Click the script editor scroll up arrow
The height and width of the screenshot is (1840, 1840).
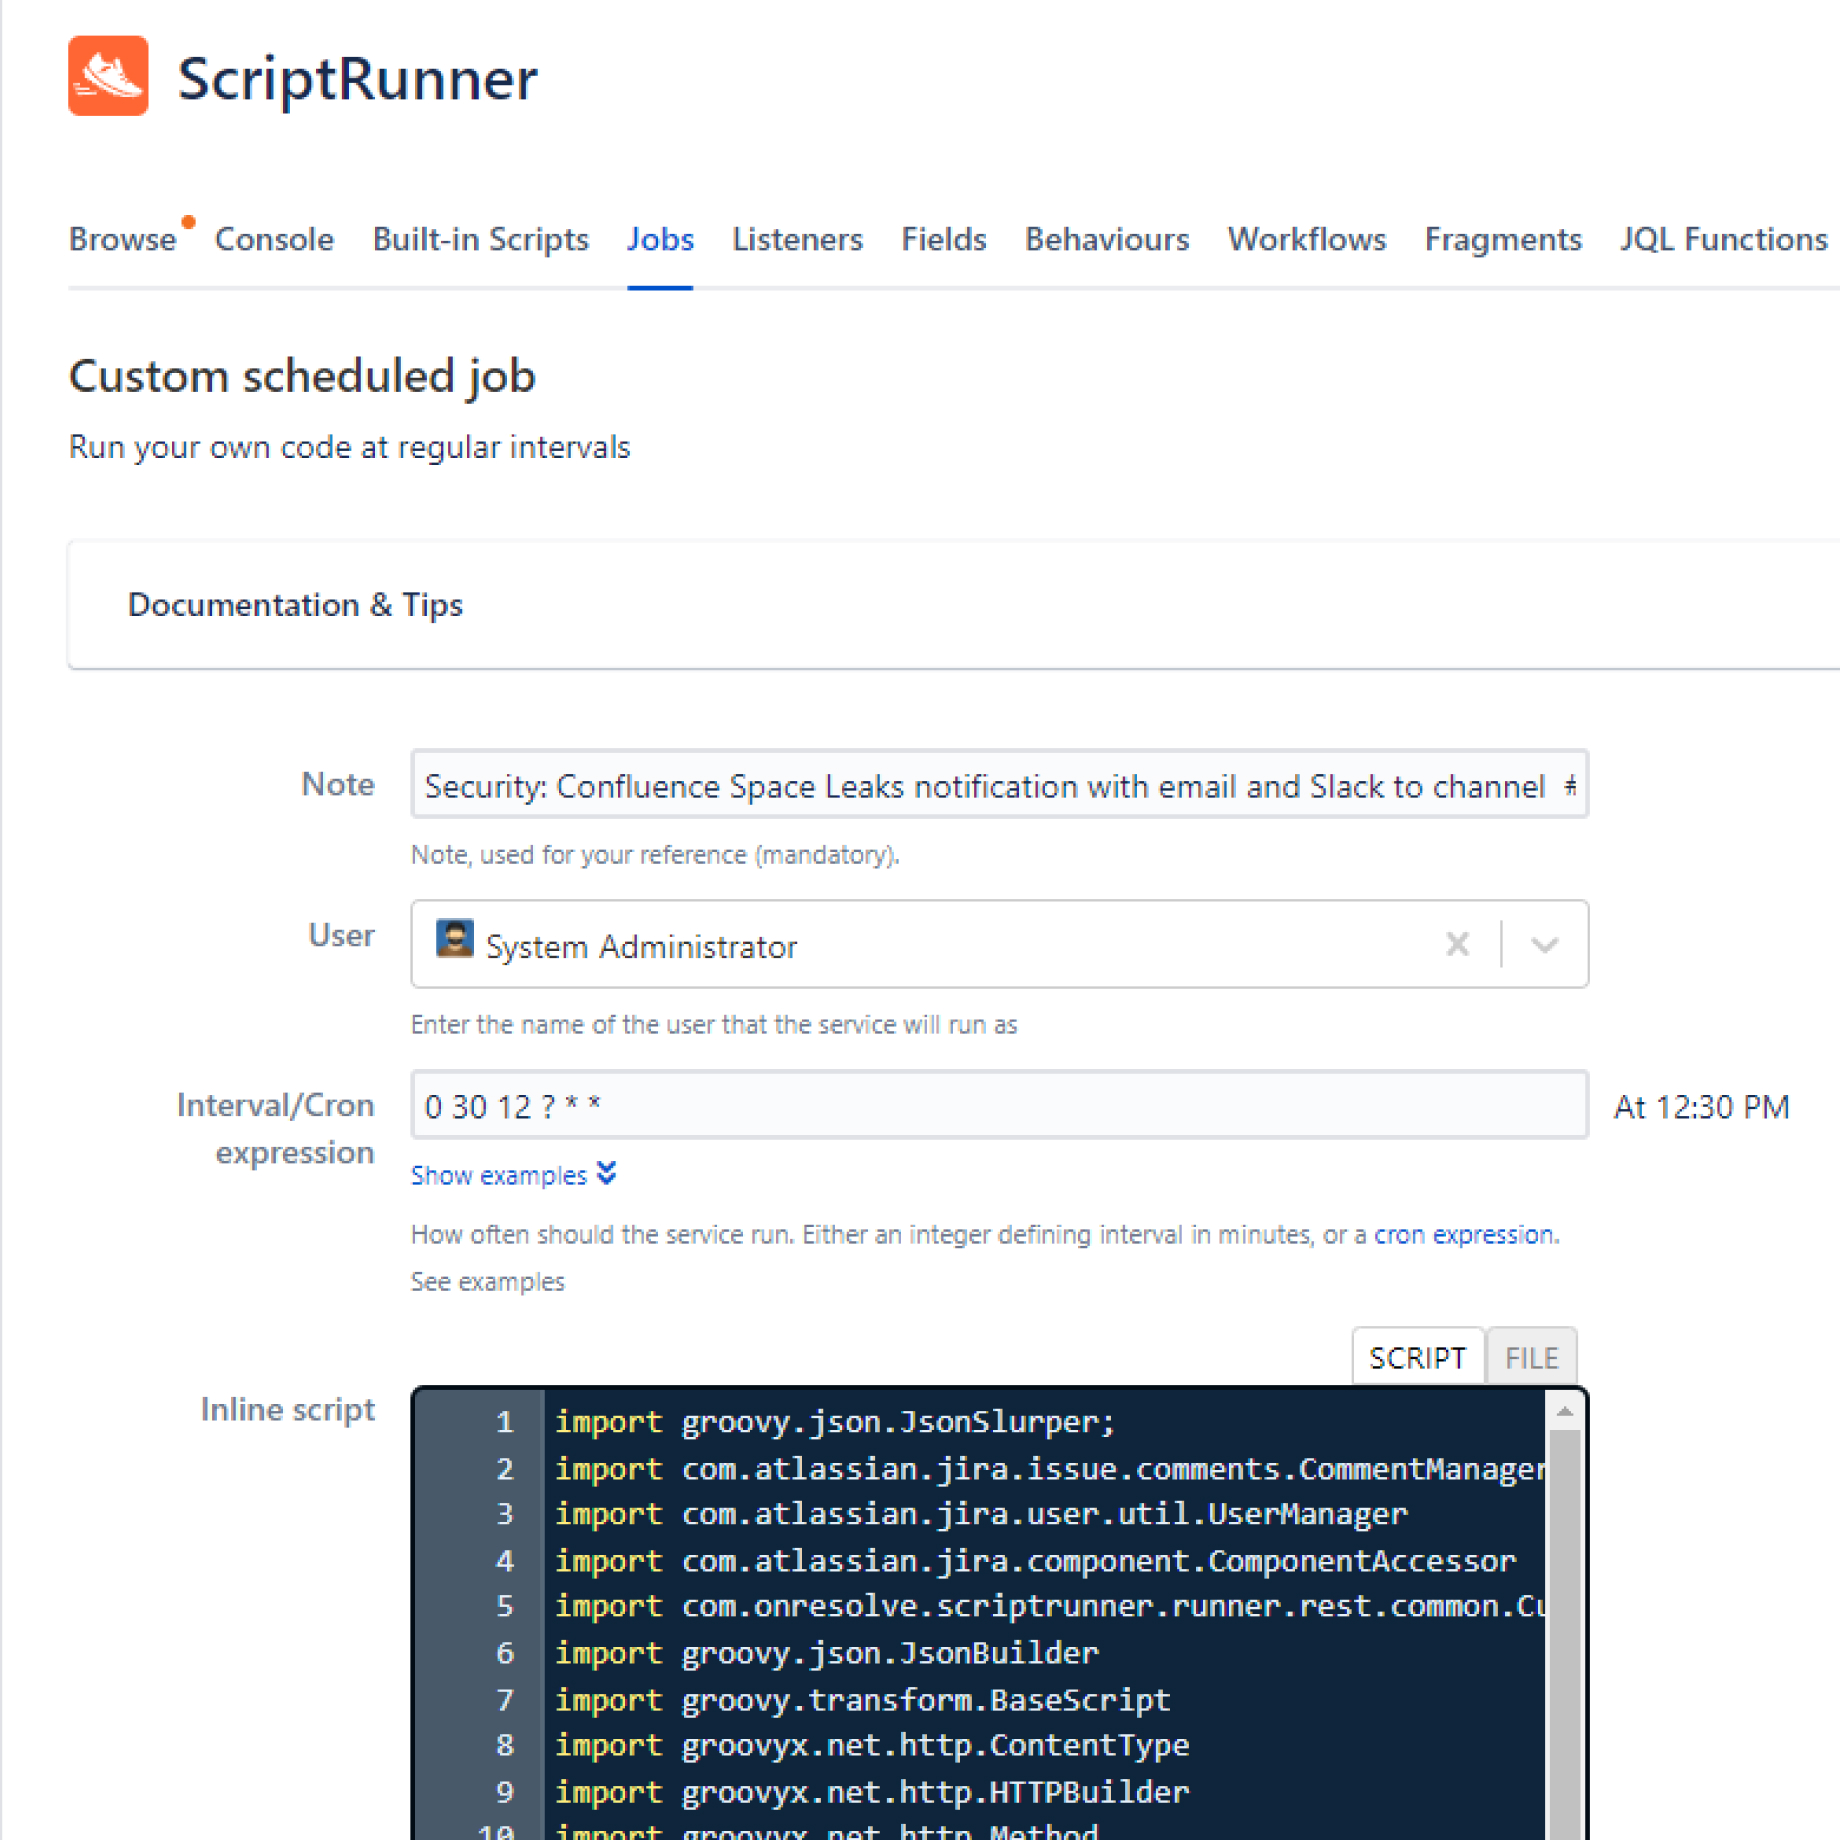[1565, 1411]
